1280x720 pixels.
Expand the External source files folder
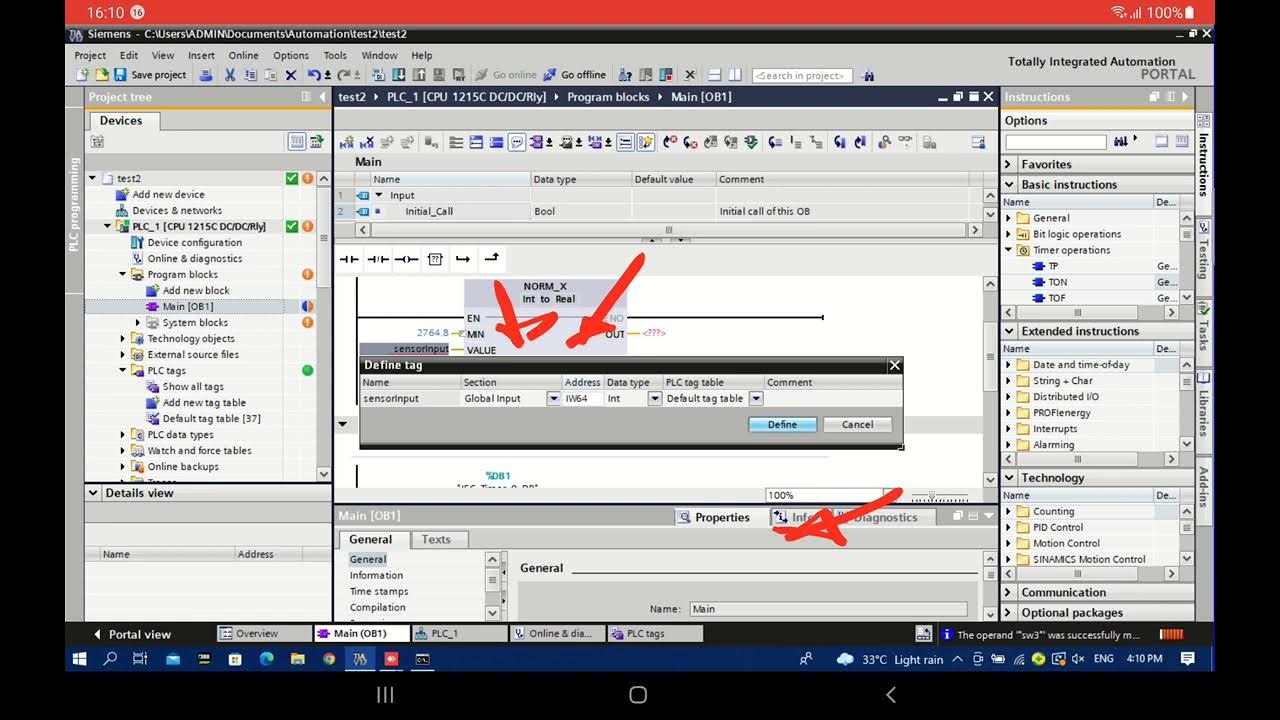(x=123, y=354)
